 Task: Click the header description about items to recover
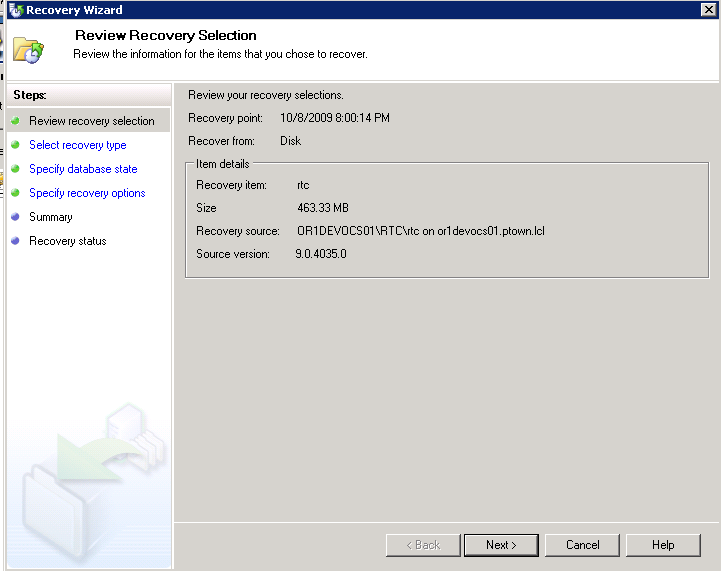(x=220, y=54)
